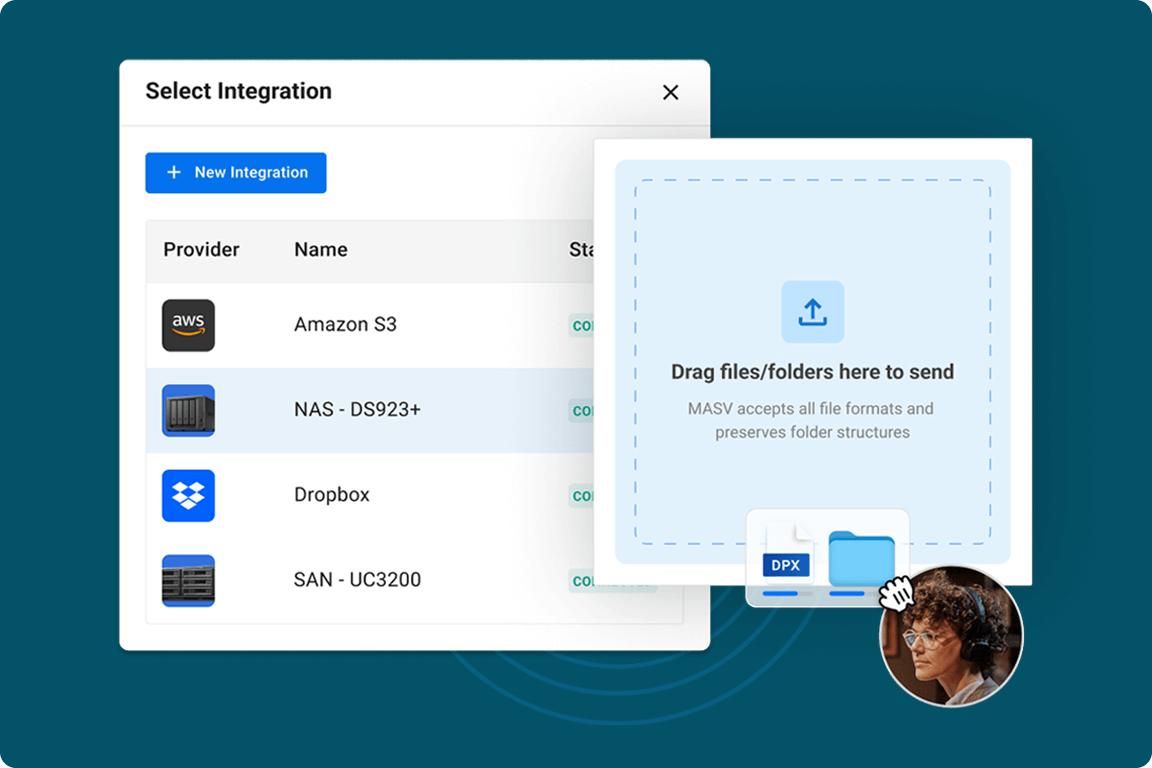Select the Amazon S3 integration row

[x=380, y=325]
